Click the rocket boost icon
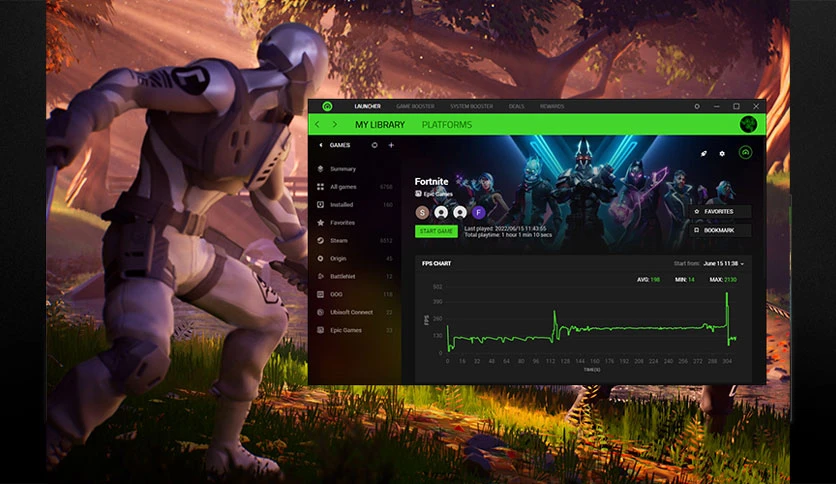Viewport: 836px width, 484px height. tap(704, 154)
